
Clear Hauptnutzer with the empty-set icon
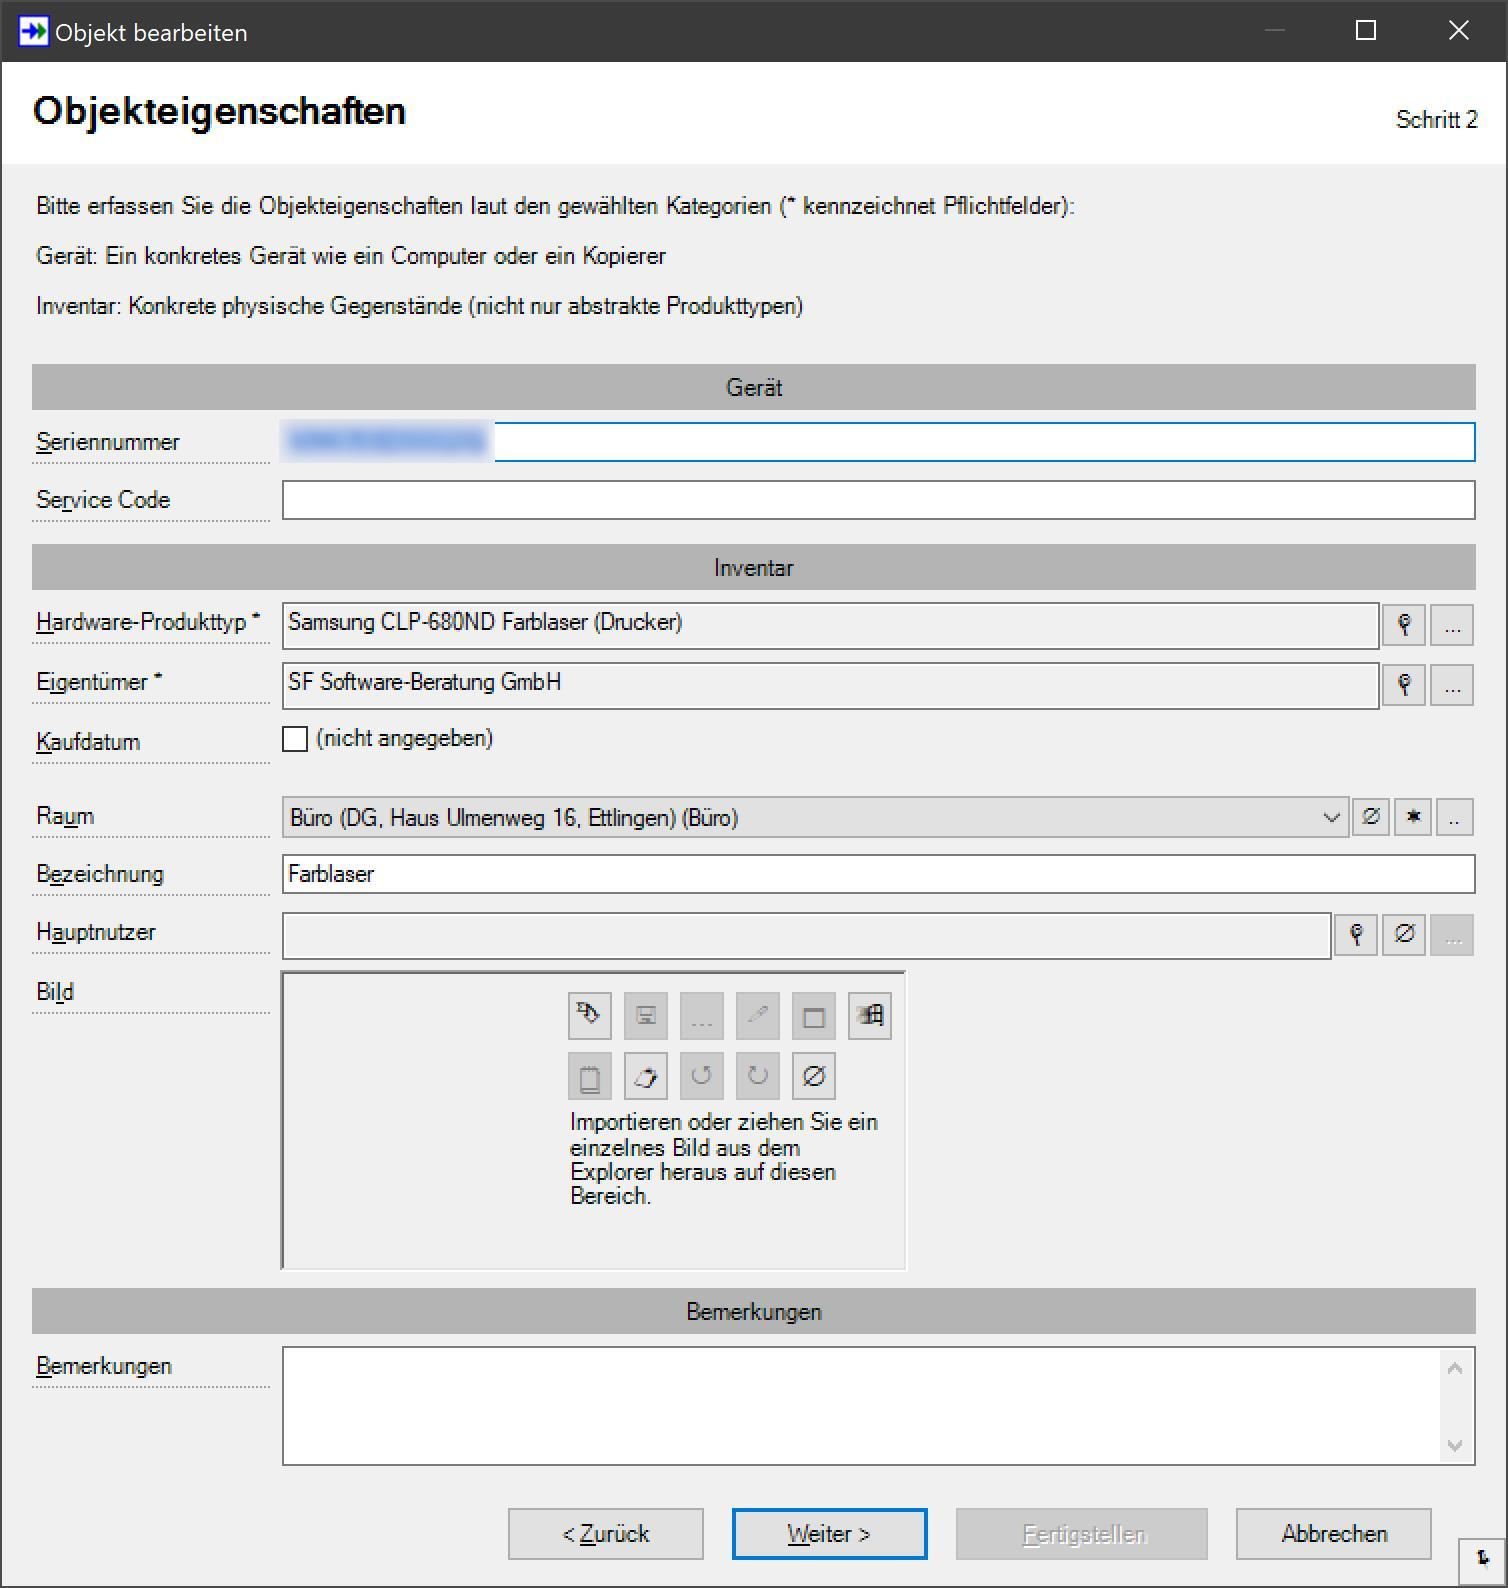(1404, 935)
